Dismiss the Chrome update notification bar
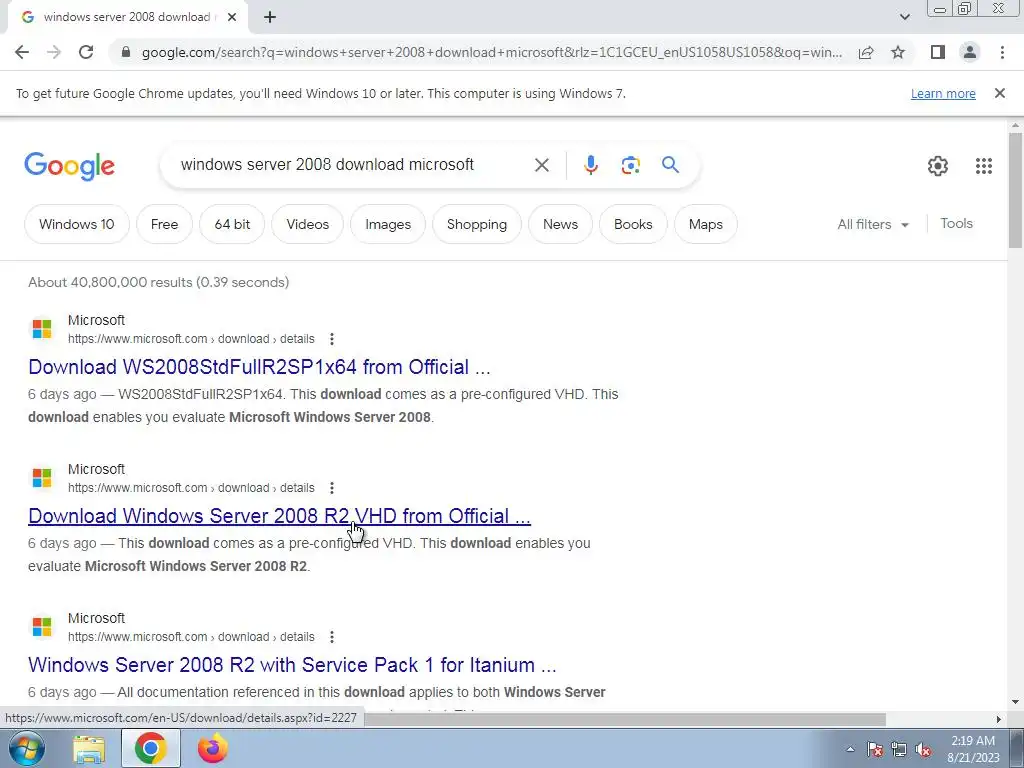The height and width of the screenshot is (768, 1024). pos(1000,93)
